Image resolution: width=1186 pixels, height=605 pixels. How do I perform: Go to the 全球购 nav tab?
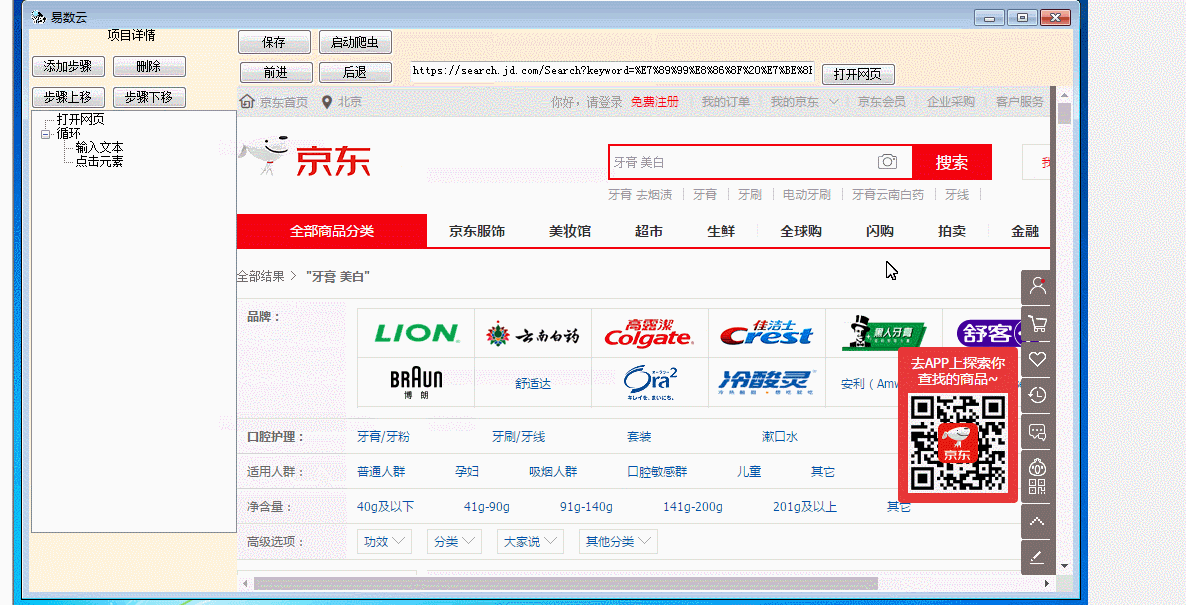pos(801,231)
